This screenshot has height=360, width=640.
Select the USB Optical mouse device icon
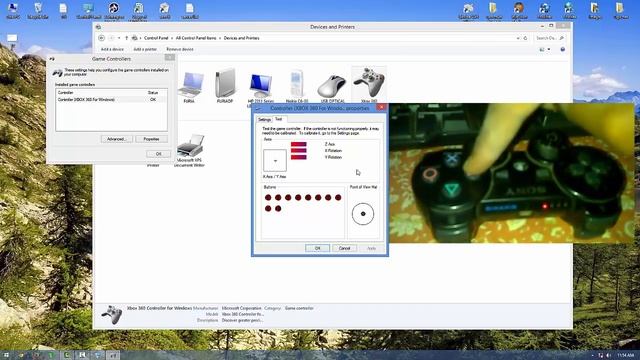click(x=332, y=87)
